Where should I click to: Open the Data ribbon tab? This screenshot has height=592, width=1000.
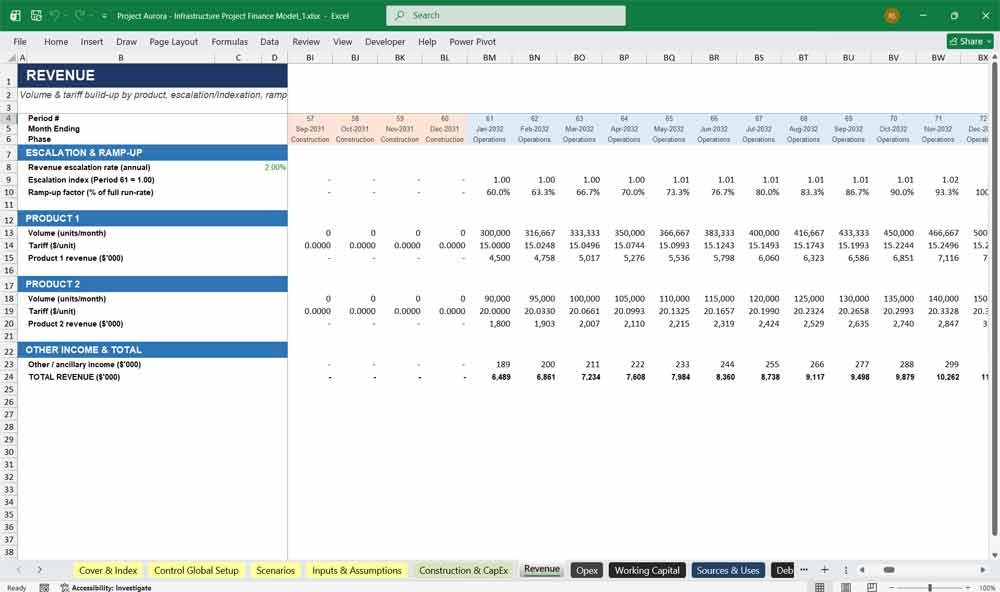click(x=269, y=41)
